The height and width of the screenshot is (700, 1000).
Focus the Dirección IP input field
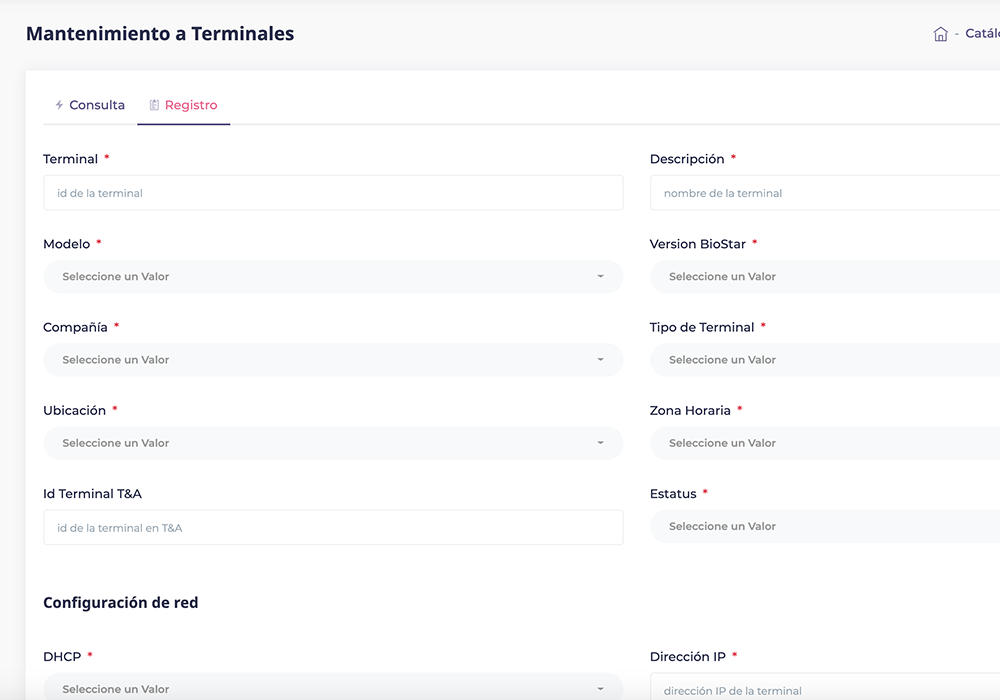824,690
